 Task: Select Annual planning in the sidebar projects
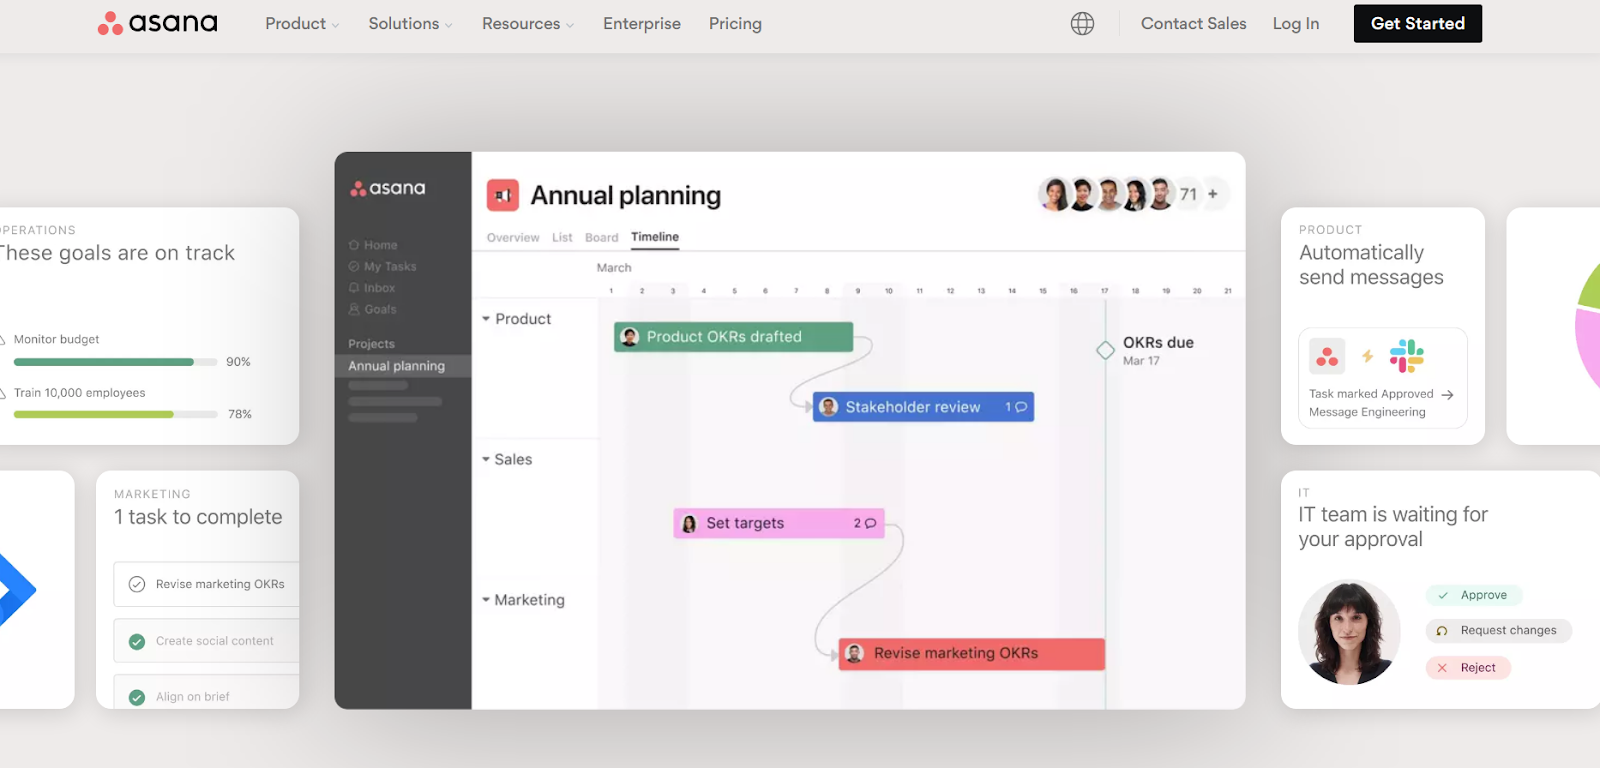click(x=403, y=366)
